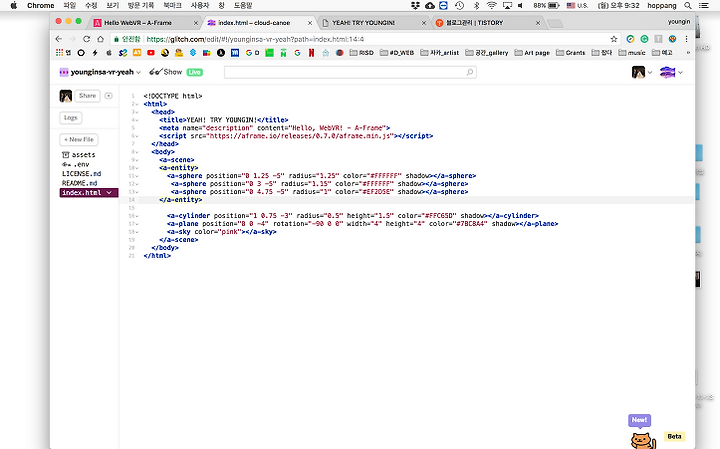Open the 파일 menu in the menu bar
The width and height of the screenshot is (720, 449).
[x=69, y=6]
